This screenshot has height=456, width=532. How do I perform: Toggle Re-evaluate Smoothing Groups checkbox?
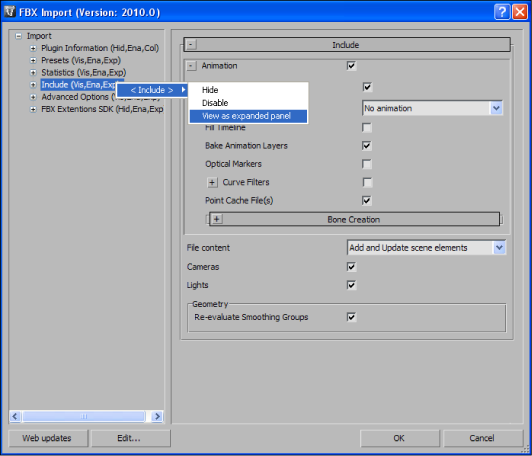(x=351, y=317)
